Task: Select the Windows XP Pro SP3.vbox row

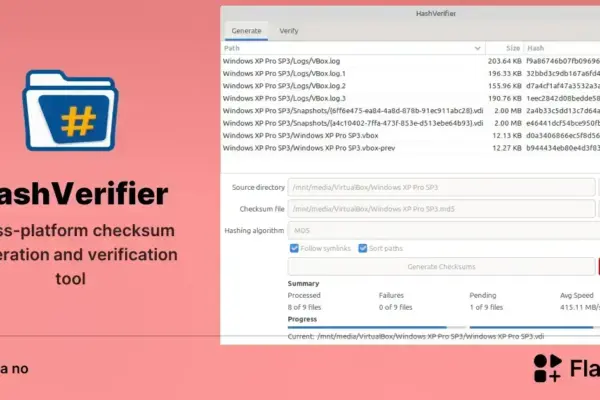Action: pos(410,136)
